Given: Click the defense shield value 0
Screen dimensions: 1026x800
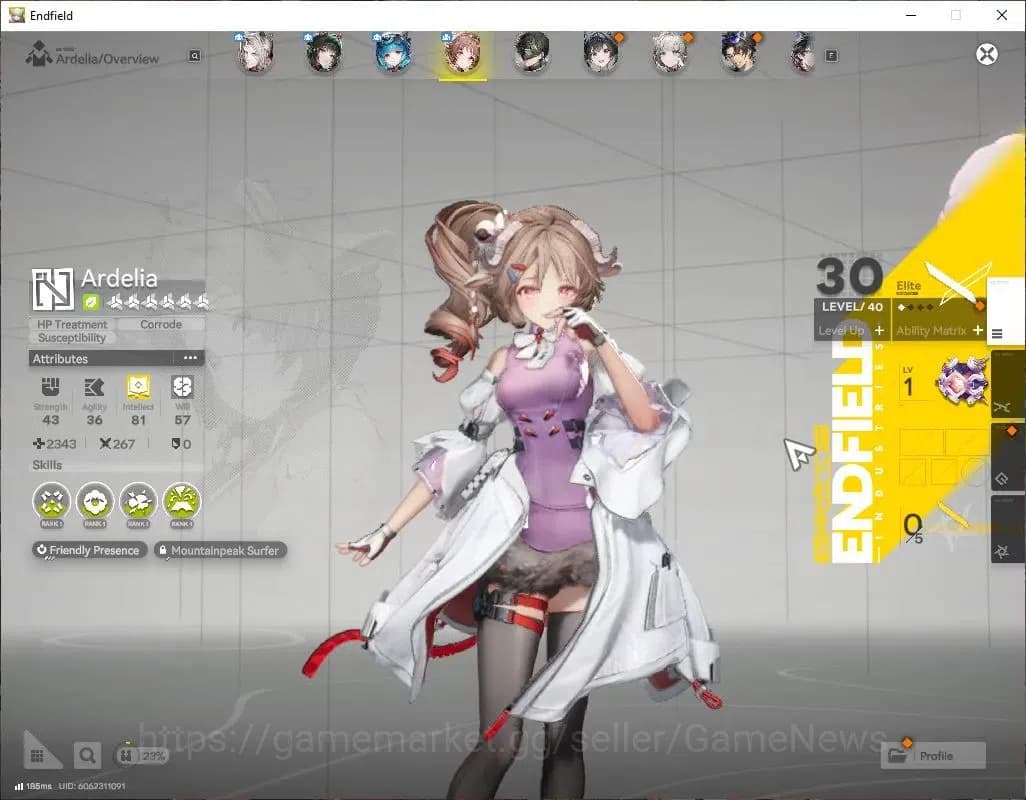Looking at the screenshot, I should (181, 444).
